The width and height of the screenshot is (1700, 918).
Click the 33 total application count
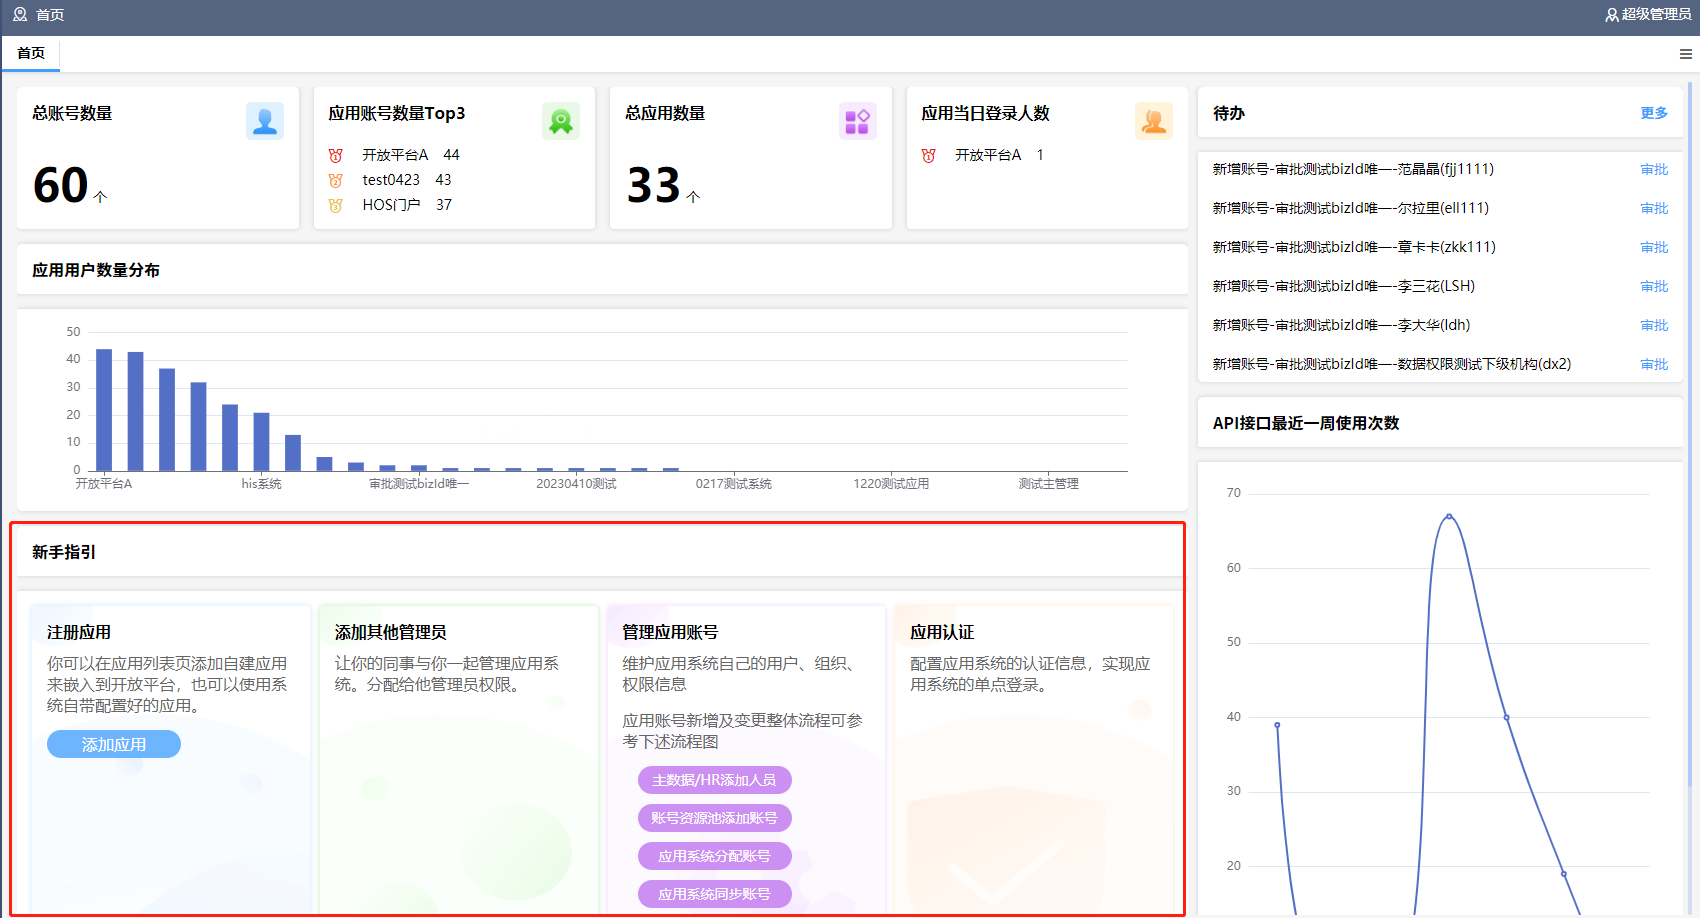[x=654, y=185]
